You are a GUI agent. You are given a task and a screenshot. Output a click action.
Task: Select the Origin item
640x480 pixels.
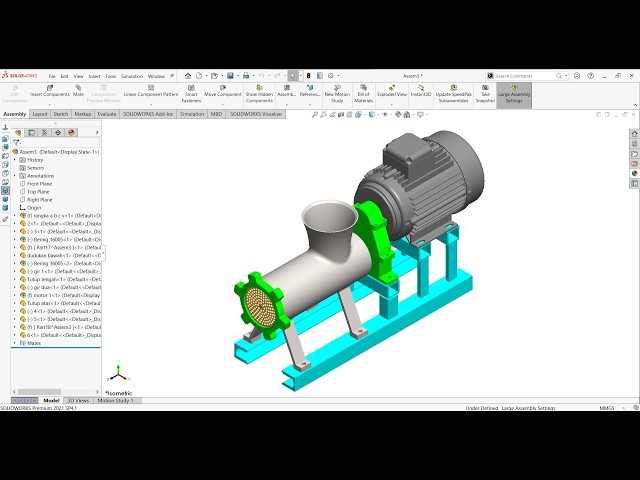pos(34,208)
